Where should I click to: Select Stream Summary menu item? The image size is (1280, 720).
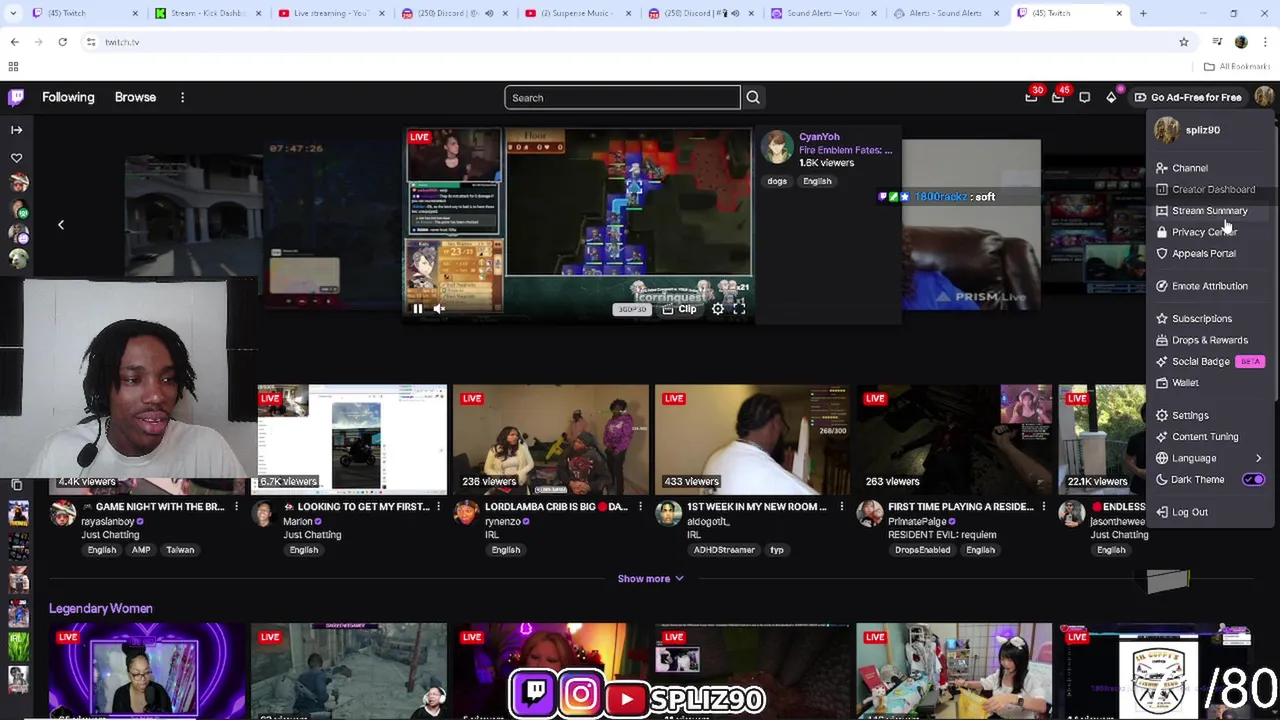coord(1210,211)
